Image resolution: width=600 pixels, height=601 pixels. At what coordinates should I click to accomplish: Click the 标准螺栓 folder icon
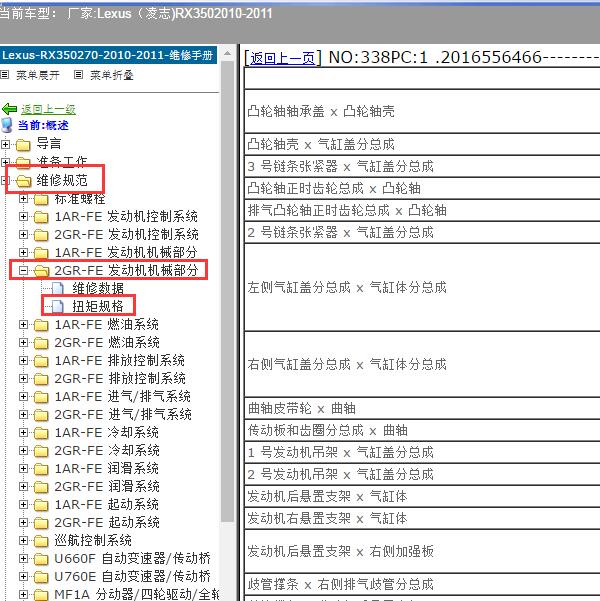point(41,199)
